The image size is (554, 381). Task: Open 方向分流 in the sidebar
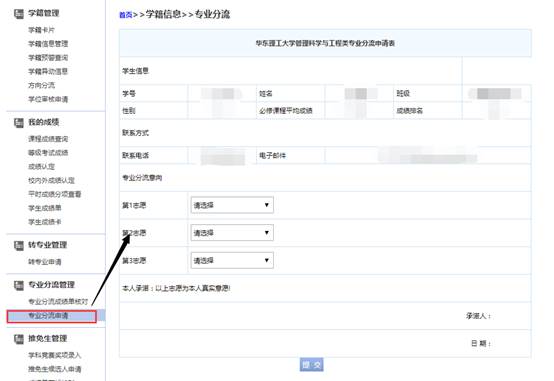pyautogui.click(x=41, y=85)
